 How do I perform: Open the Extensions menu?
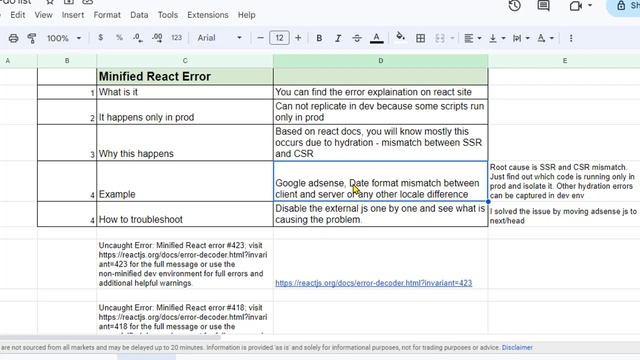pos(208,15)
